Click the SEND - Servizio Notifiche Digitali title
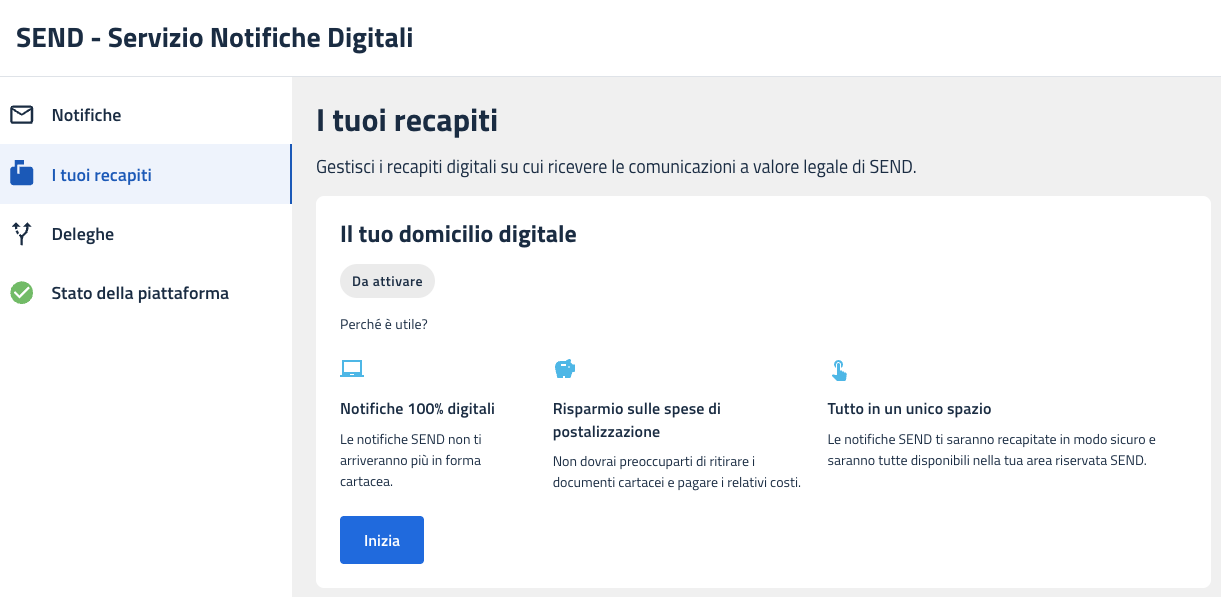This screenshot has height=597, width=1221. (x=214, y=38)
